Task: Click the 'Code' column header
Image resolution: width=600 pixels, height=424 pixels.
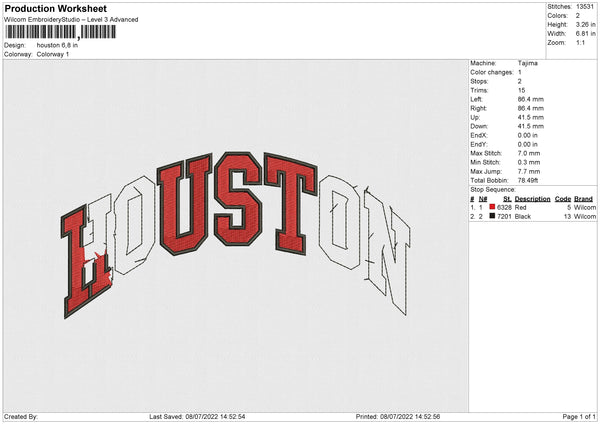Action: coord(563,199)
